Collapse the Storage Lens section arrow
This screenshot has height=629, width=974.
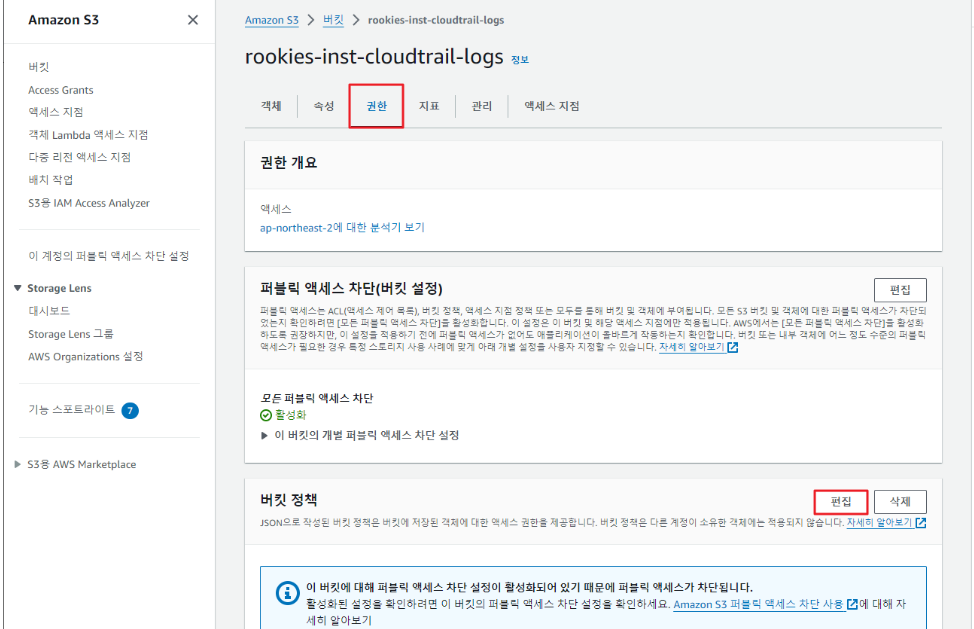[x=17, y=288]
